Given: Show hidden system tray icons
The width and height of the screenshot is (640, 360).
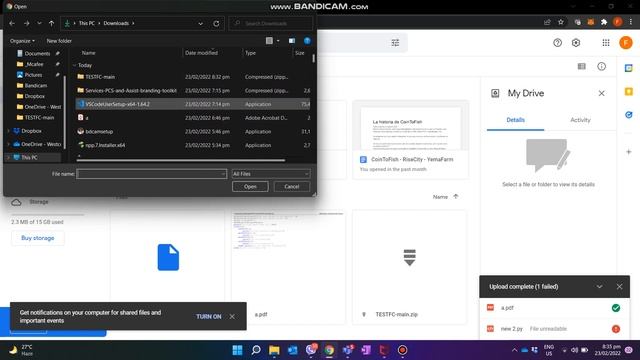Looking at the screenshot, I should pos(514,350).
